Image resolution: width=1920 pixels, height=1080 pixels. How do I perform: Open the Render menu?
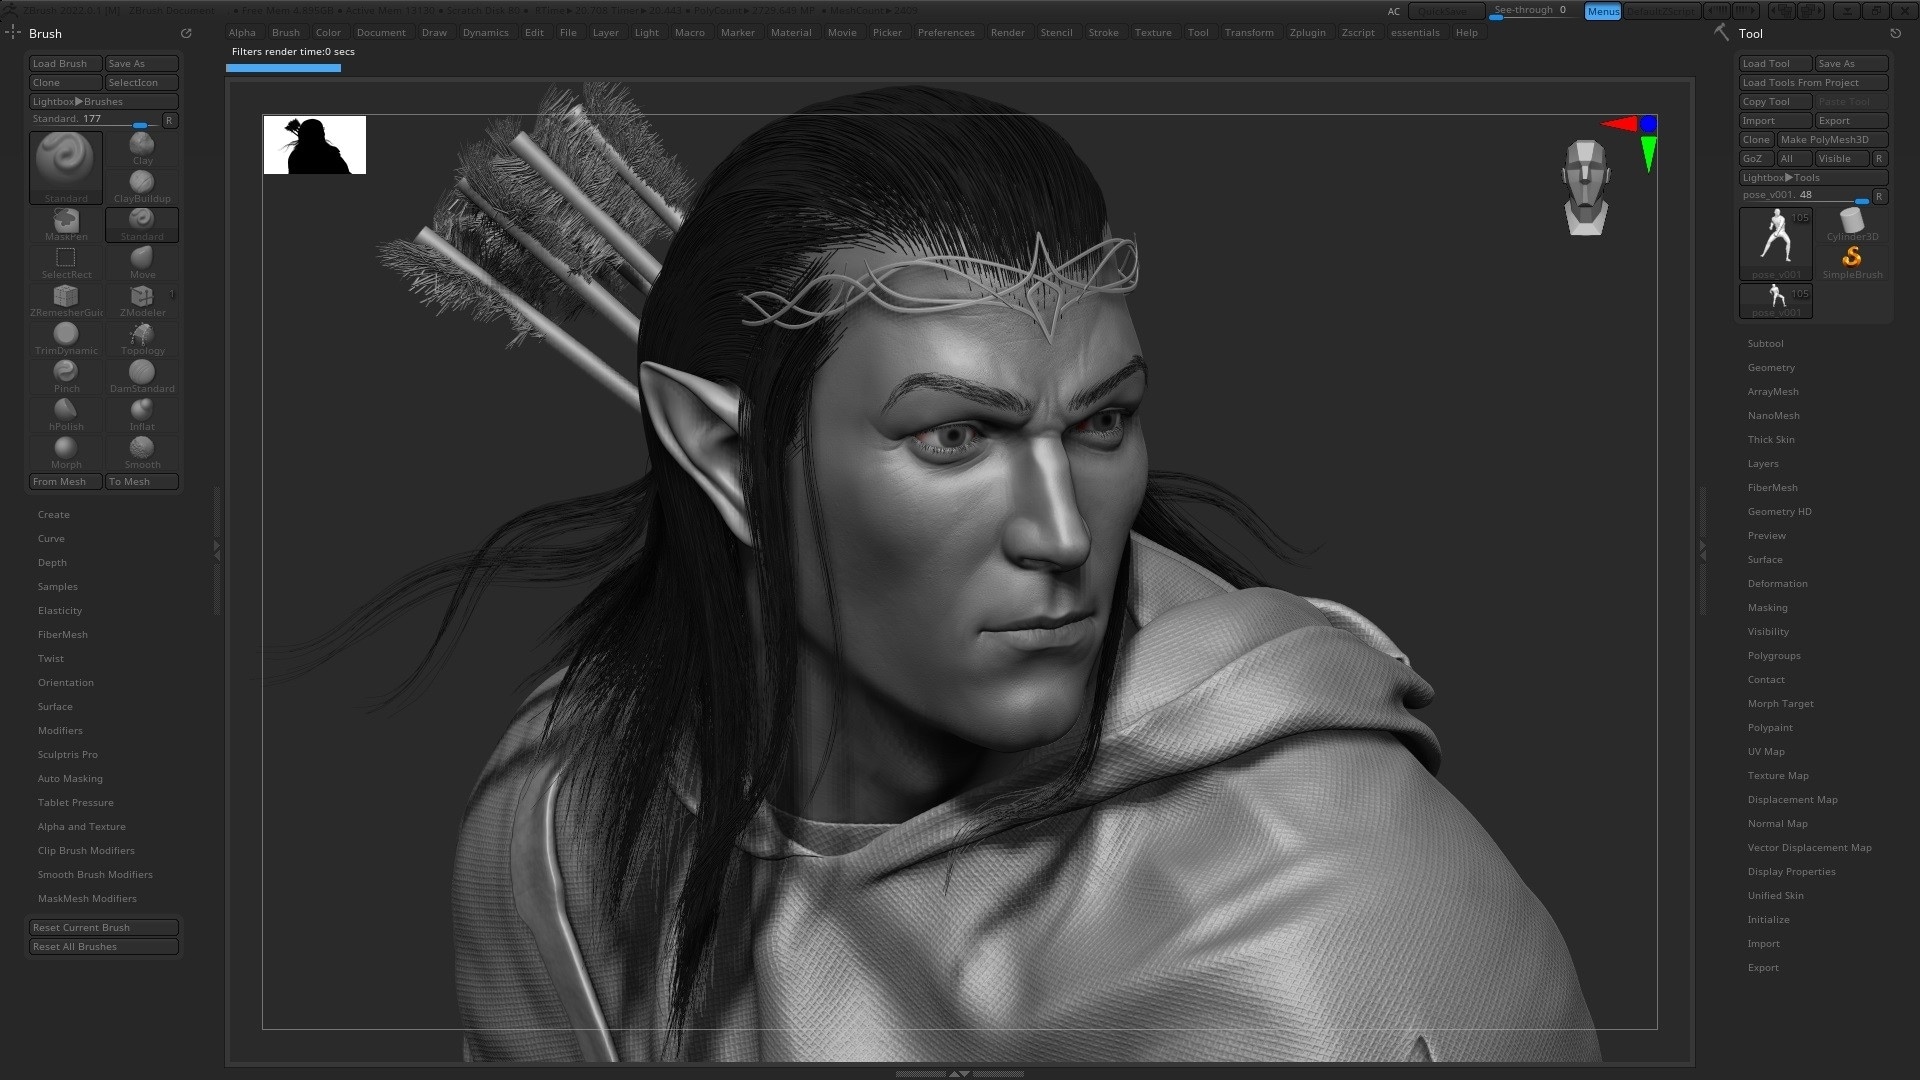1007,33
